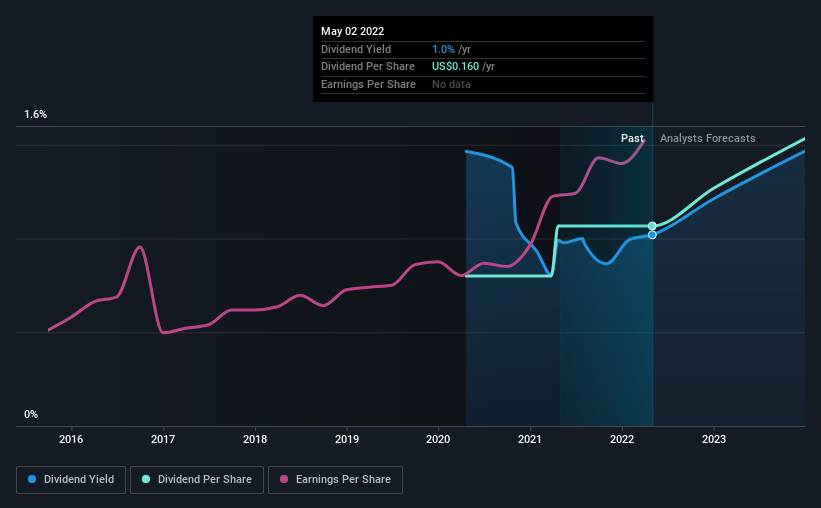The height and width of the screenshot is (508, 821).
Task: Click the Analysts Forecasts label
Action: coord(707,138)
